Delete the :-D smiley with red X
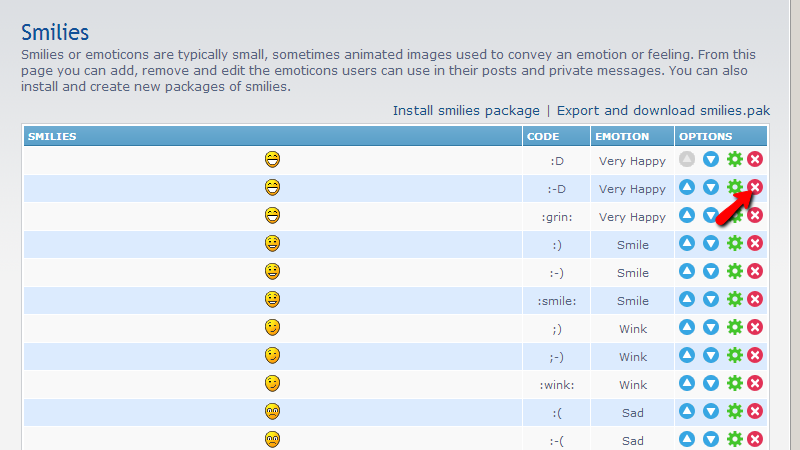The width and height of the screenshot is (800, 450). click(756, 187)
